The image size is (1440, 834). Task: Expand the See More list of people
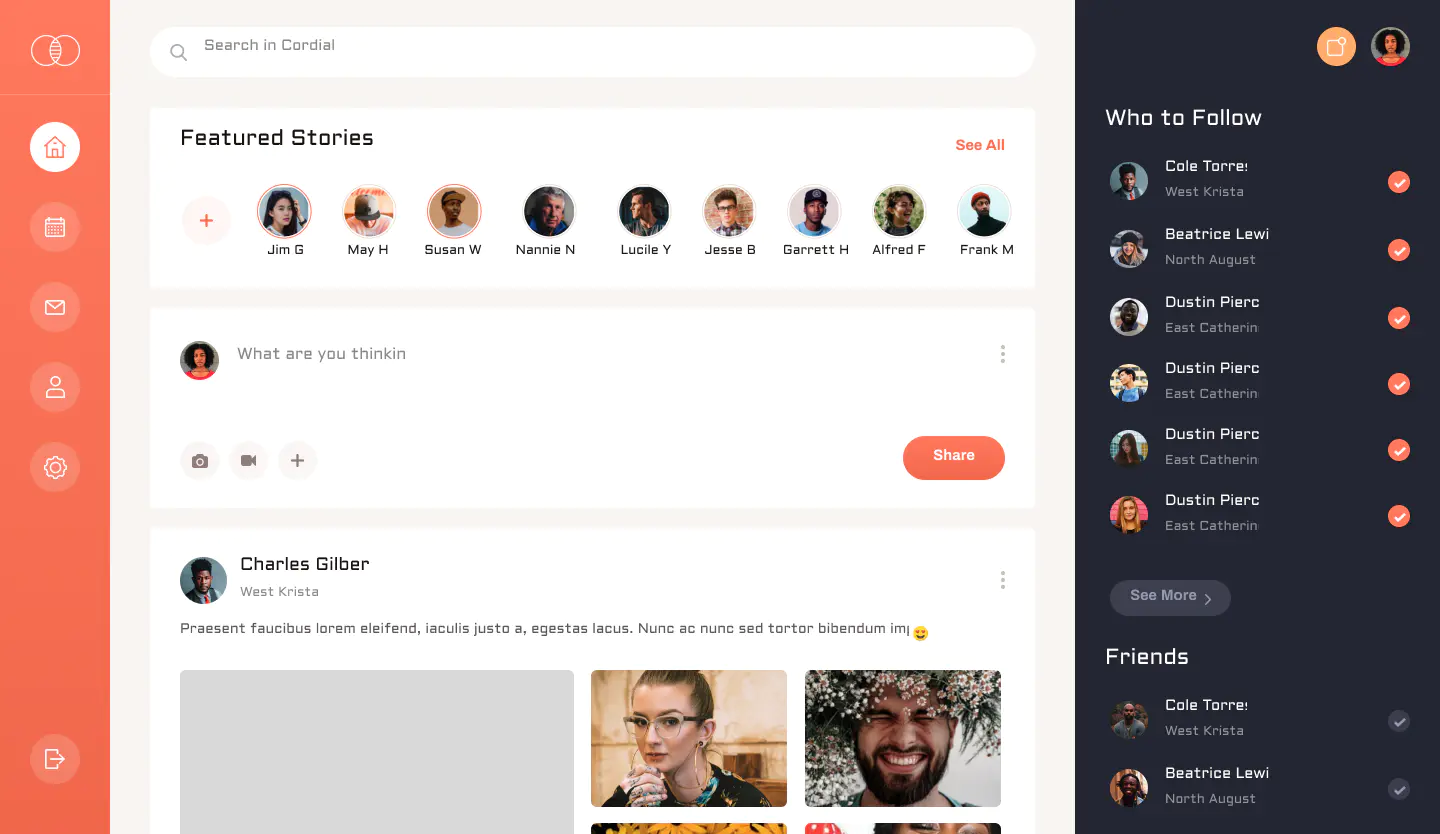(x=1170, y=598)
